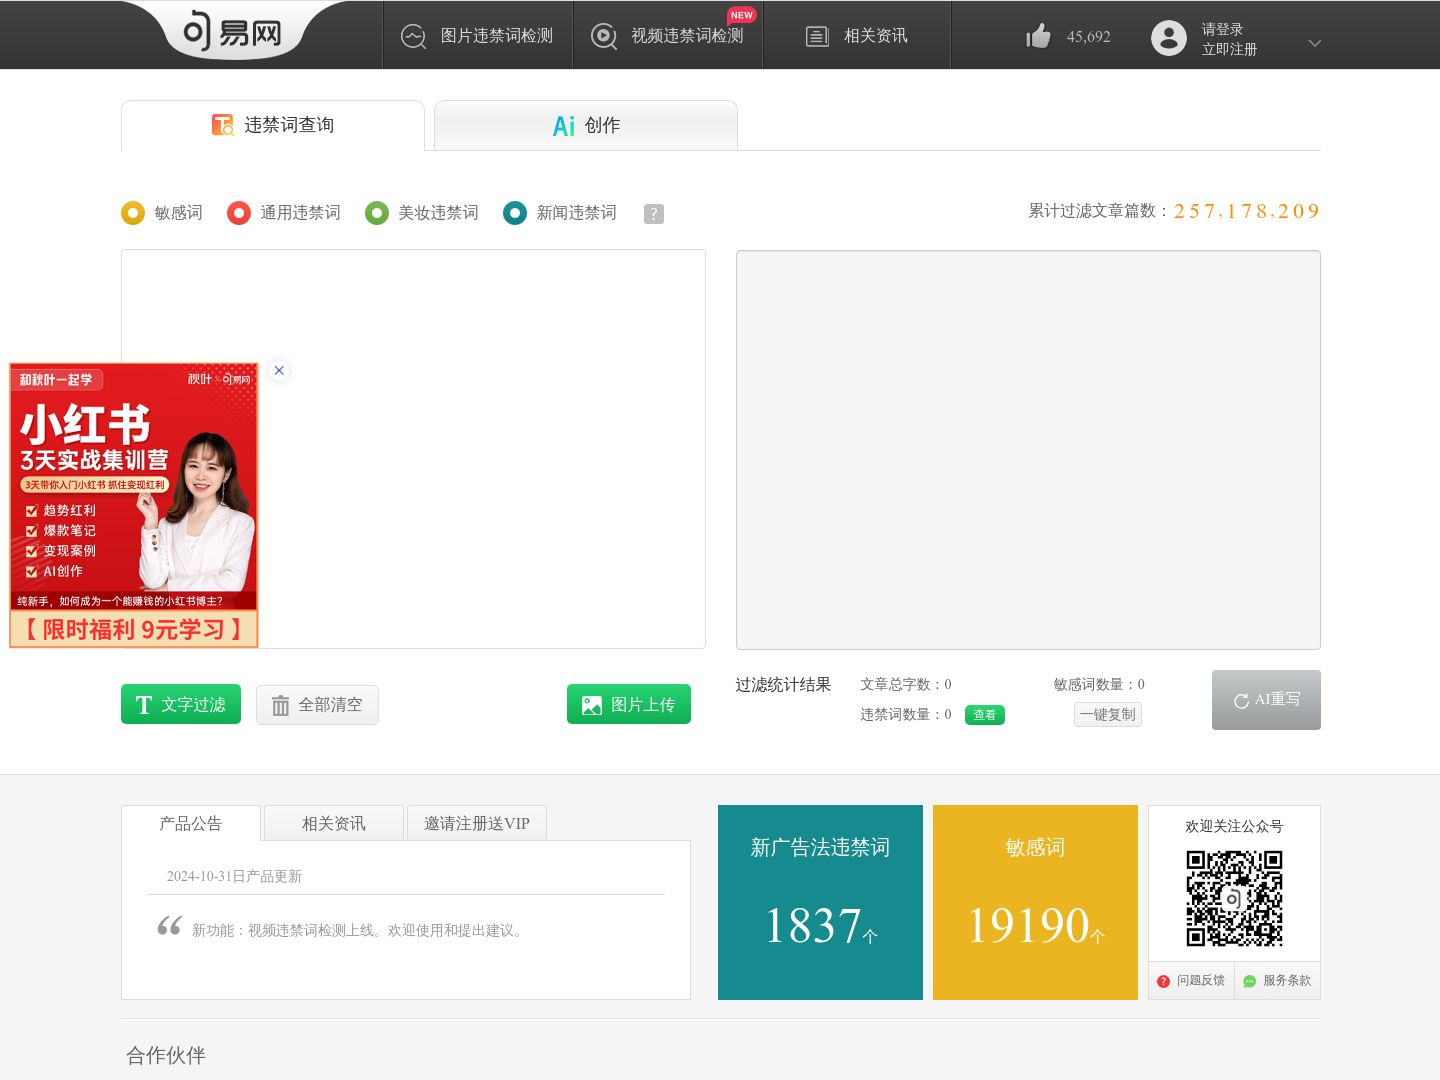Click the 图片上传 upload button
Image resolution: width=1440 pixels, height=1080 pixels.
629,704
